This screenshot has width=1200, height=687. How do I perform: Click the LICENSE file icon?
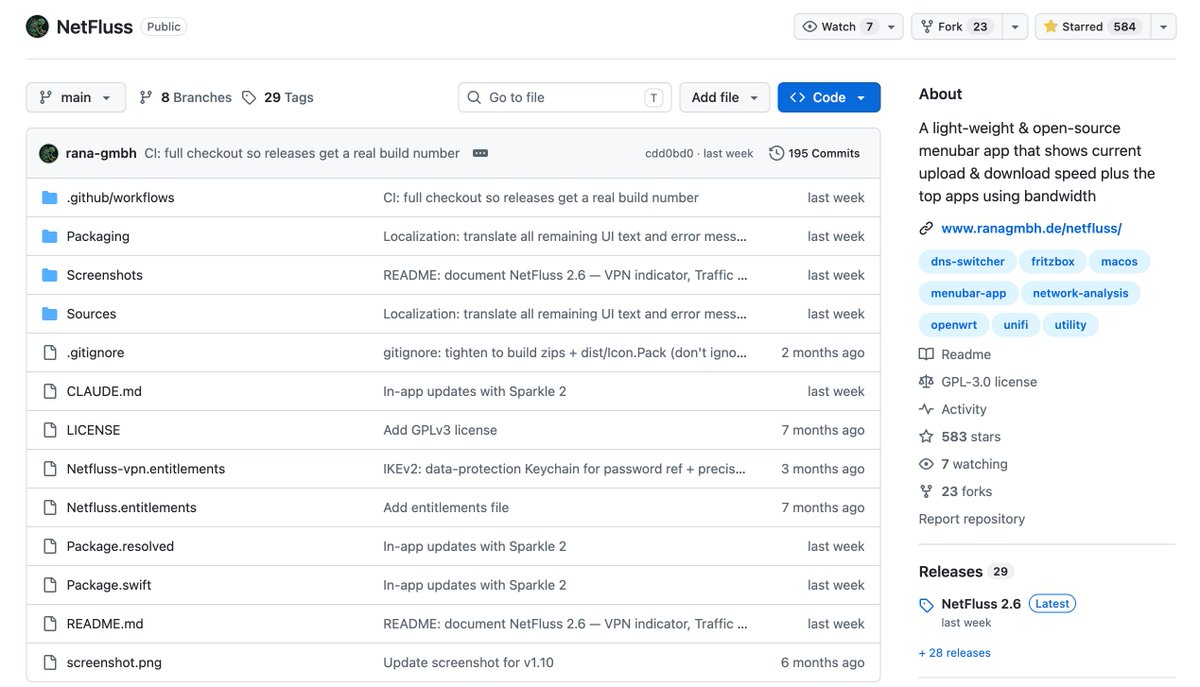[x=50, y=430]
